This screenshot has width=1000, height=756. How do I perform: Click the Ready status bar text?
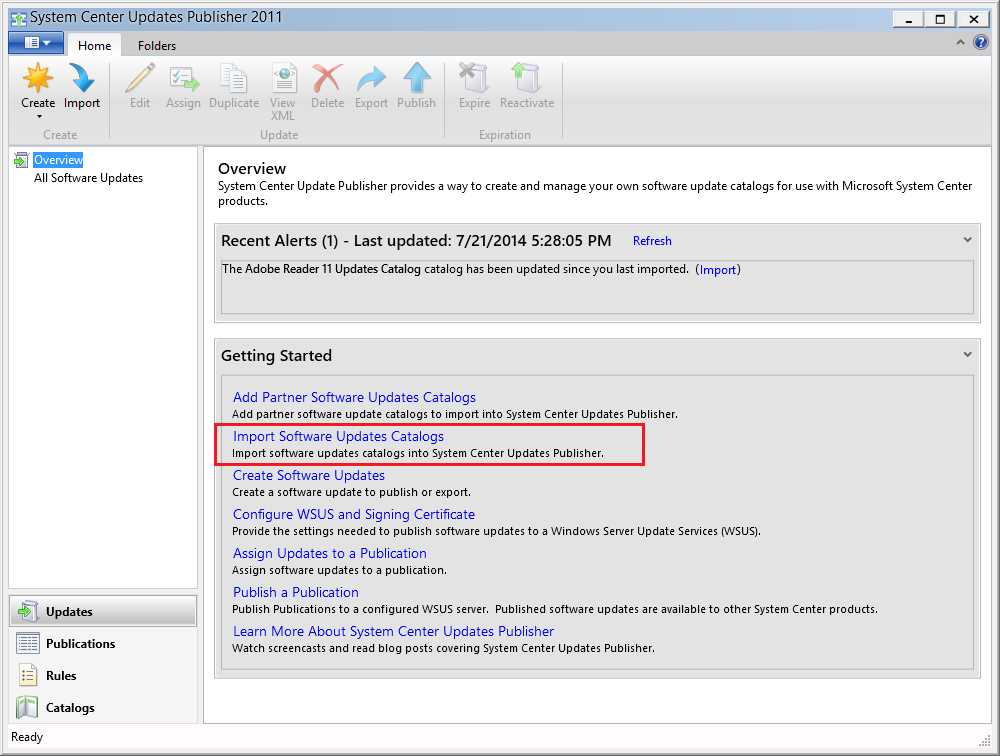coord(27,737)
